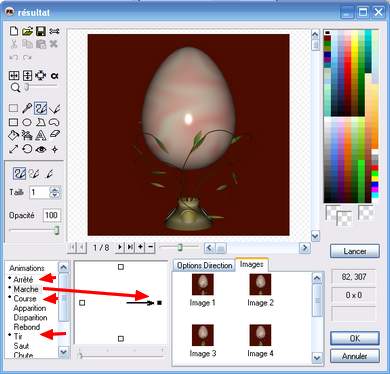Click the Lancer button
390x374 pixels.
click(355, 251)
